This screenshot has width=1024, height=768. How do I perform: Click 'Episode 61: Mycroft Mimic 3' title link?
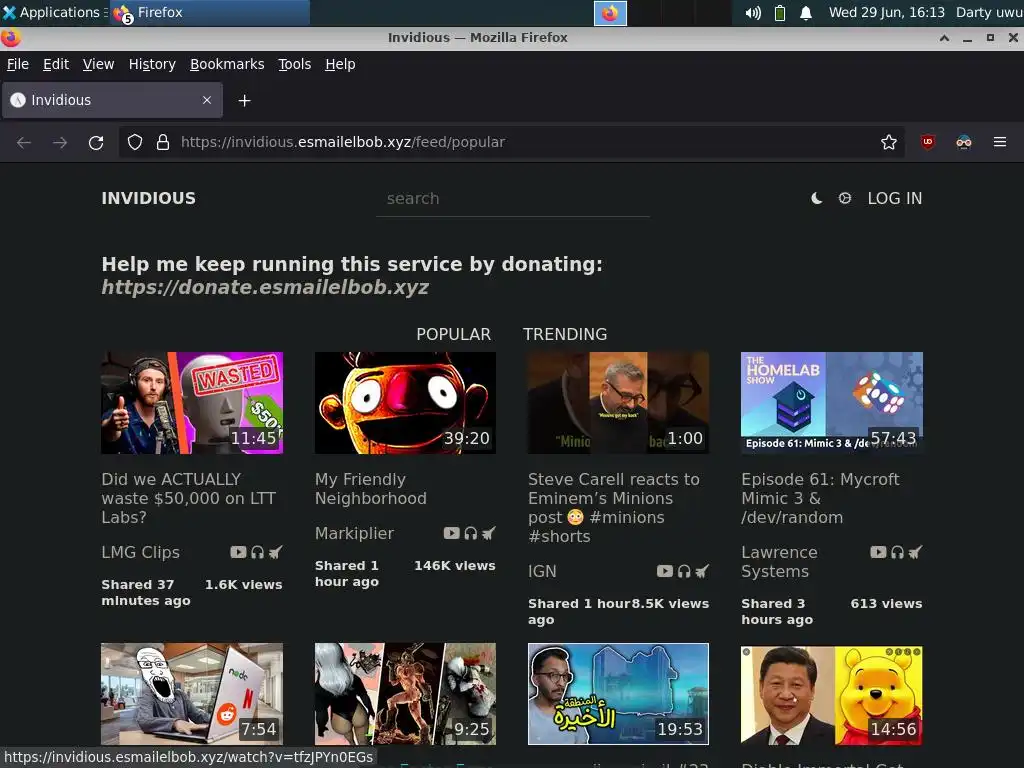[820, 498]
